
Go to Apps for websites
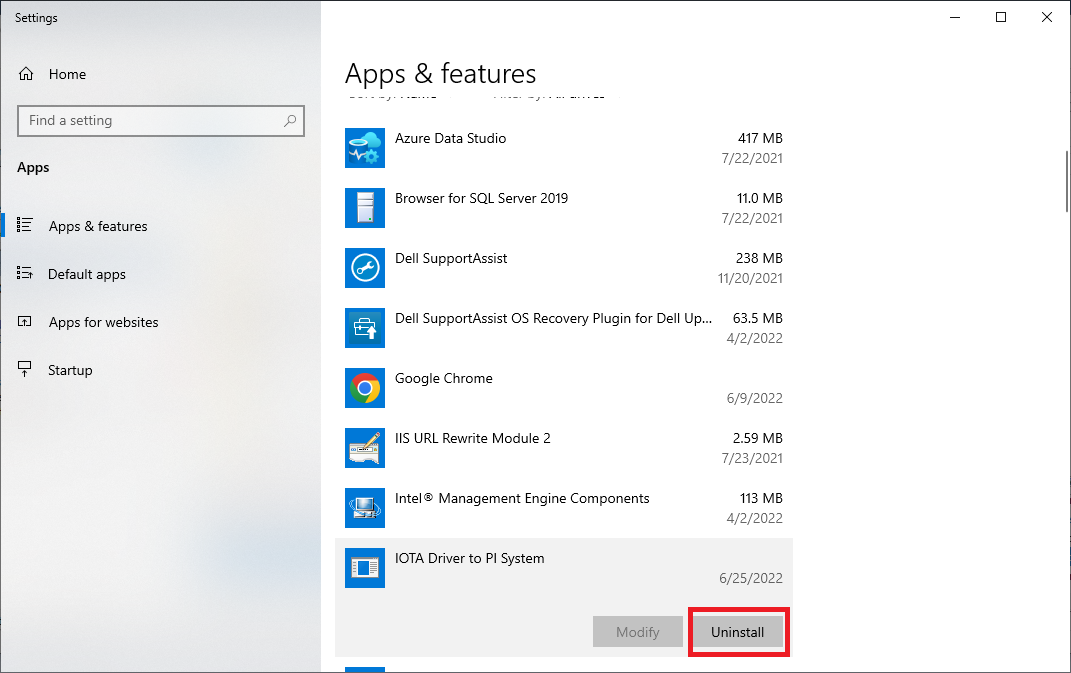[103, 322]
